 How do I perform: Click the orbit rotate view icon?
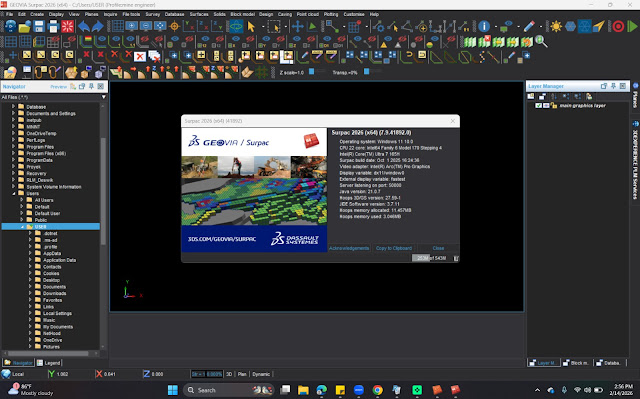[236, 27]
